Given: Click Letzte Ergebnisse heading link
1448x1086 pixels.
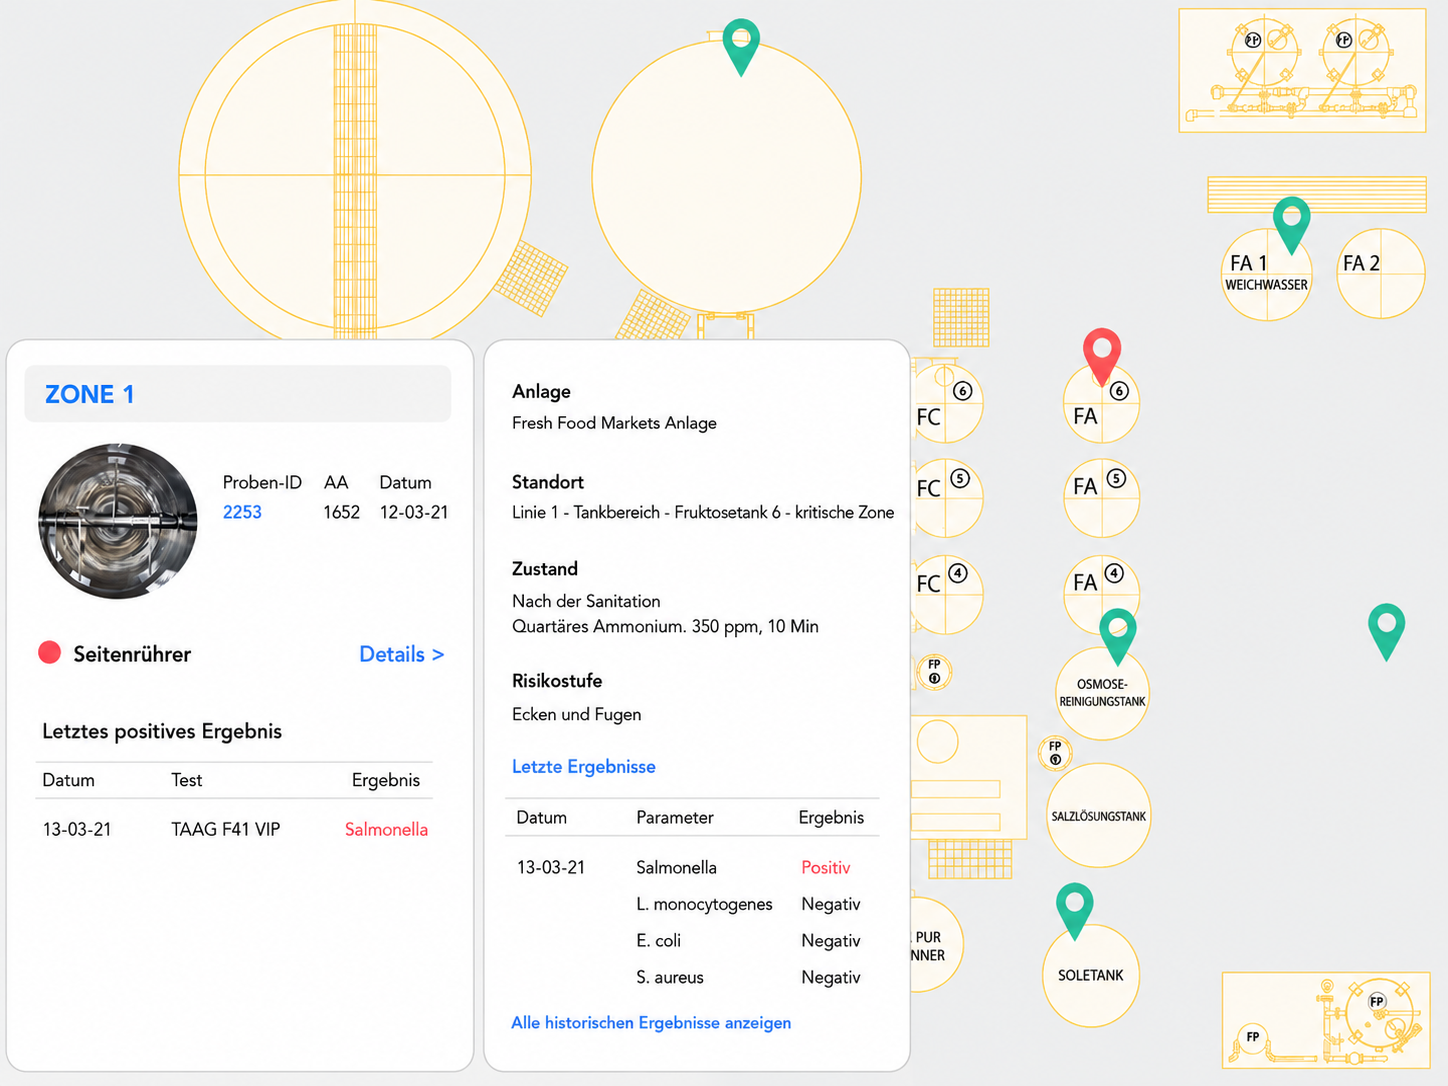Looking at the screenshot, I should 584,767.
